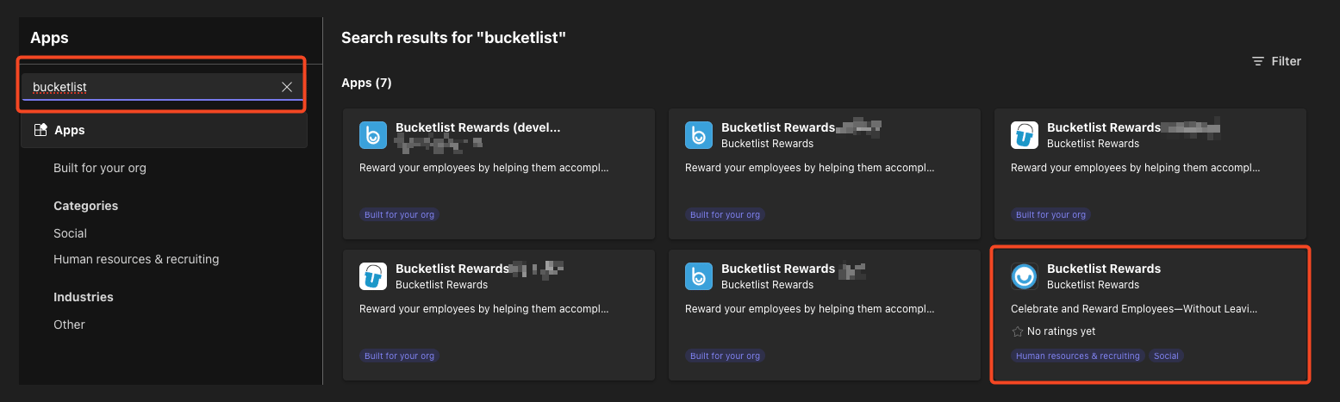Image resolution: width=1340 pixels, height=402 pixels.
Task: Click the "Categories" sidebar heading
Action: click(85, 205)
